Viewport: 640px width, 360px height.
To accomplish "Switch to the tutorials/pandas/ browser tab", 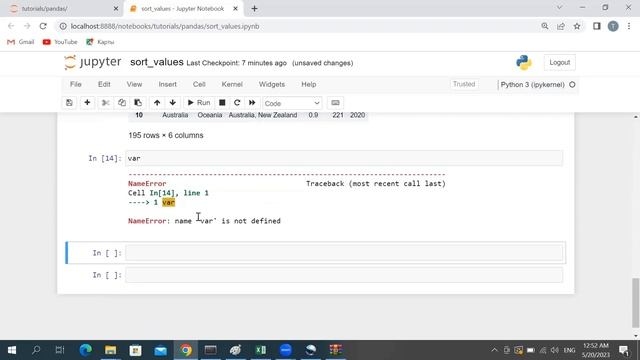I will 61,9.
